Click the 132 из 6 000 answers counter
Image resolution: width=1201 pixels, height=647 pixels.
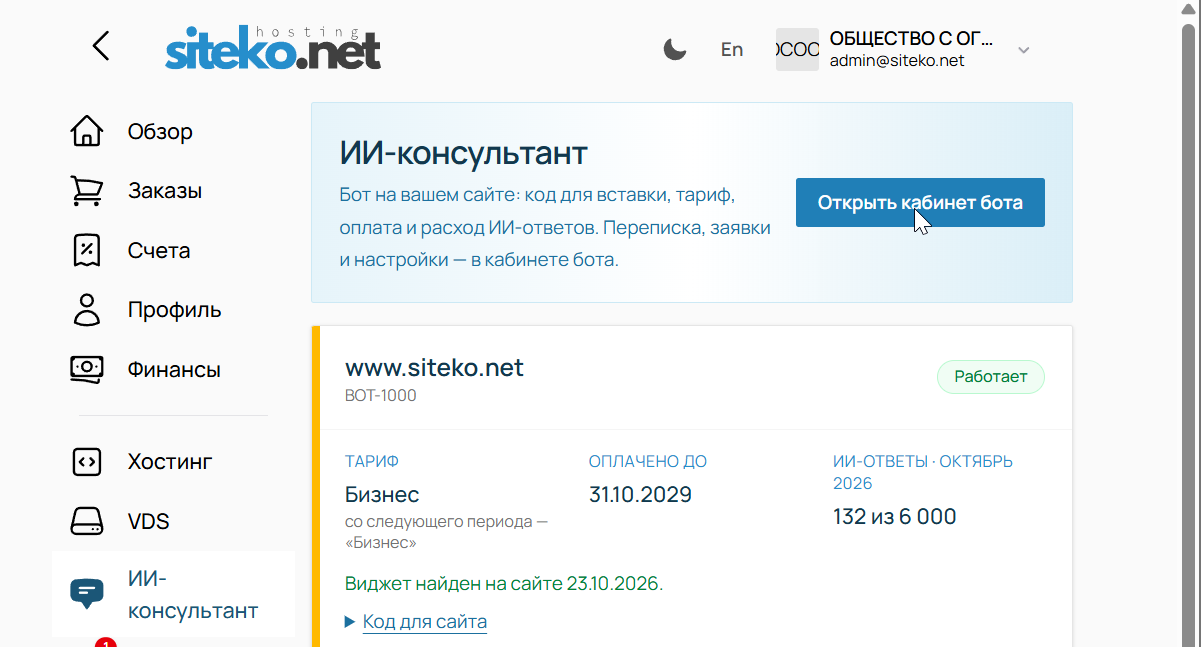point(895,516)
